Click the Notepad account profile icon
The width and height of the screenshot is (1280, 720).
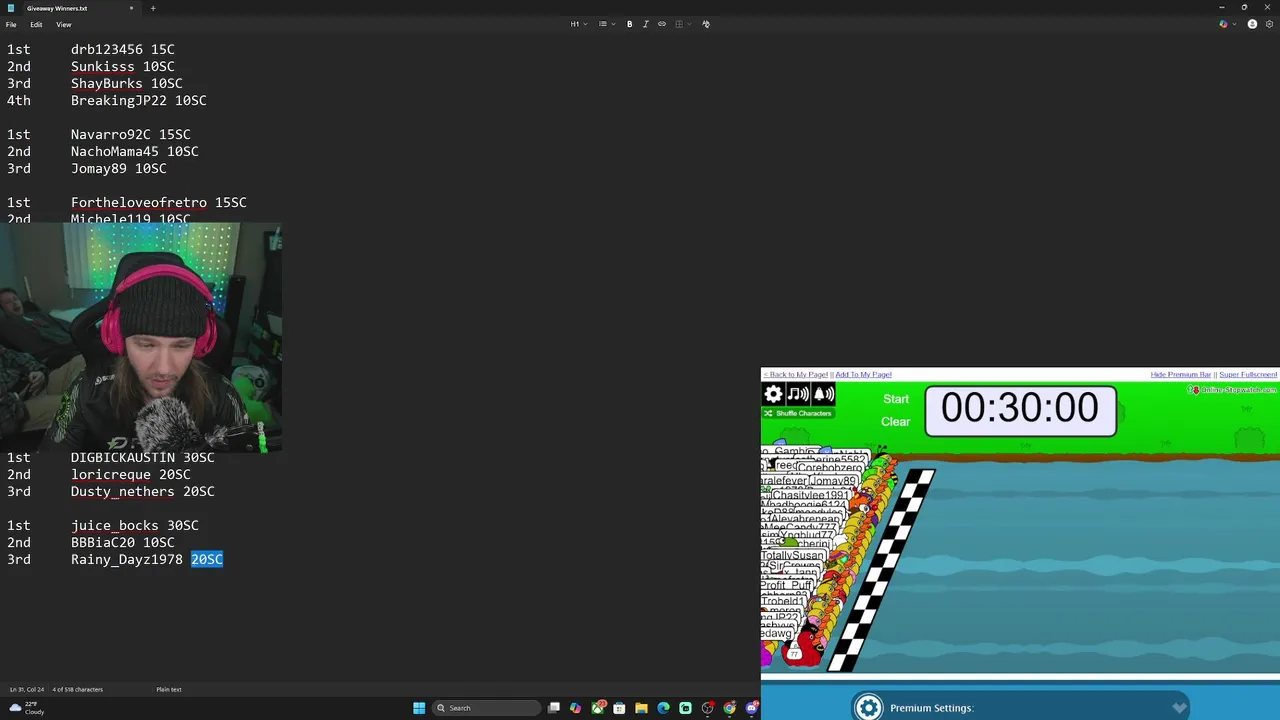pyautogui.click(x=1252, y=24)
